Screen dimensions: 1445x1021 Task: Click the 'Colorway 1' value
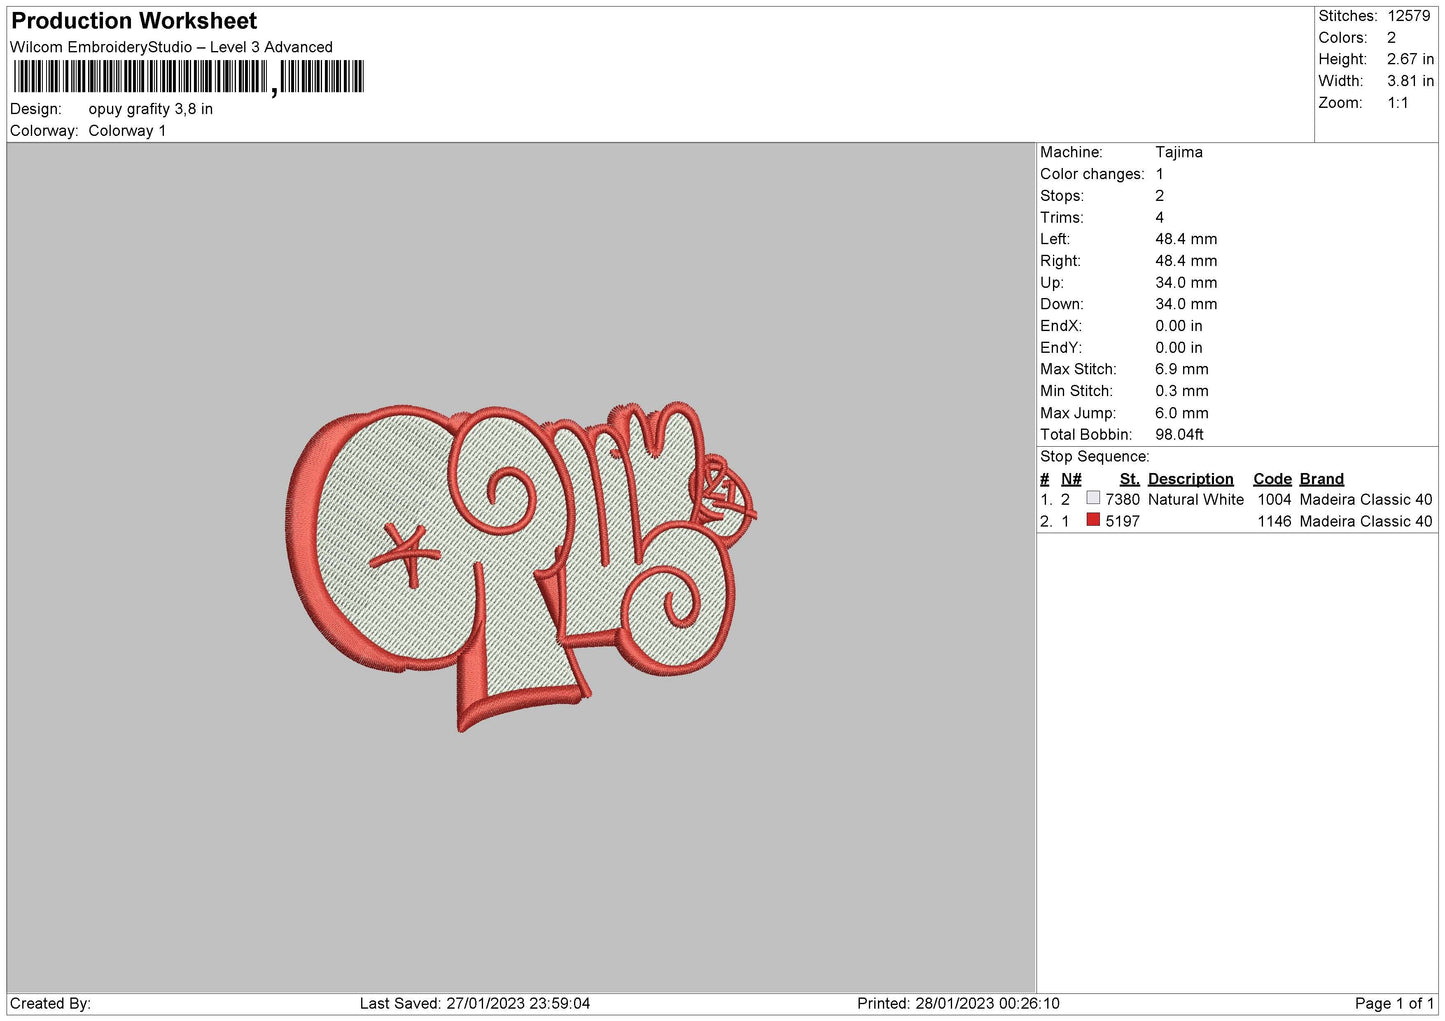127,131
